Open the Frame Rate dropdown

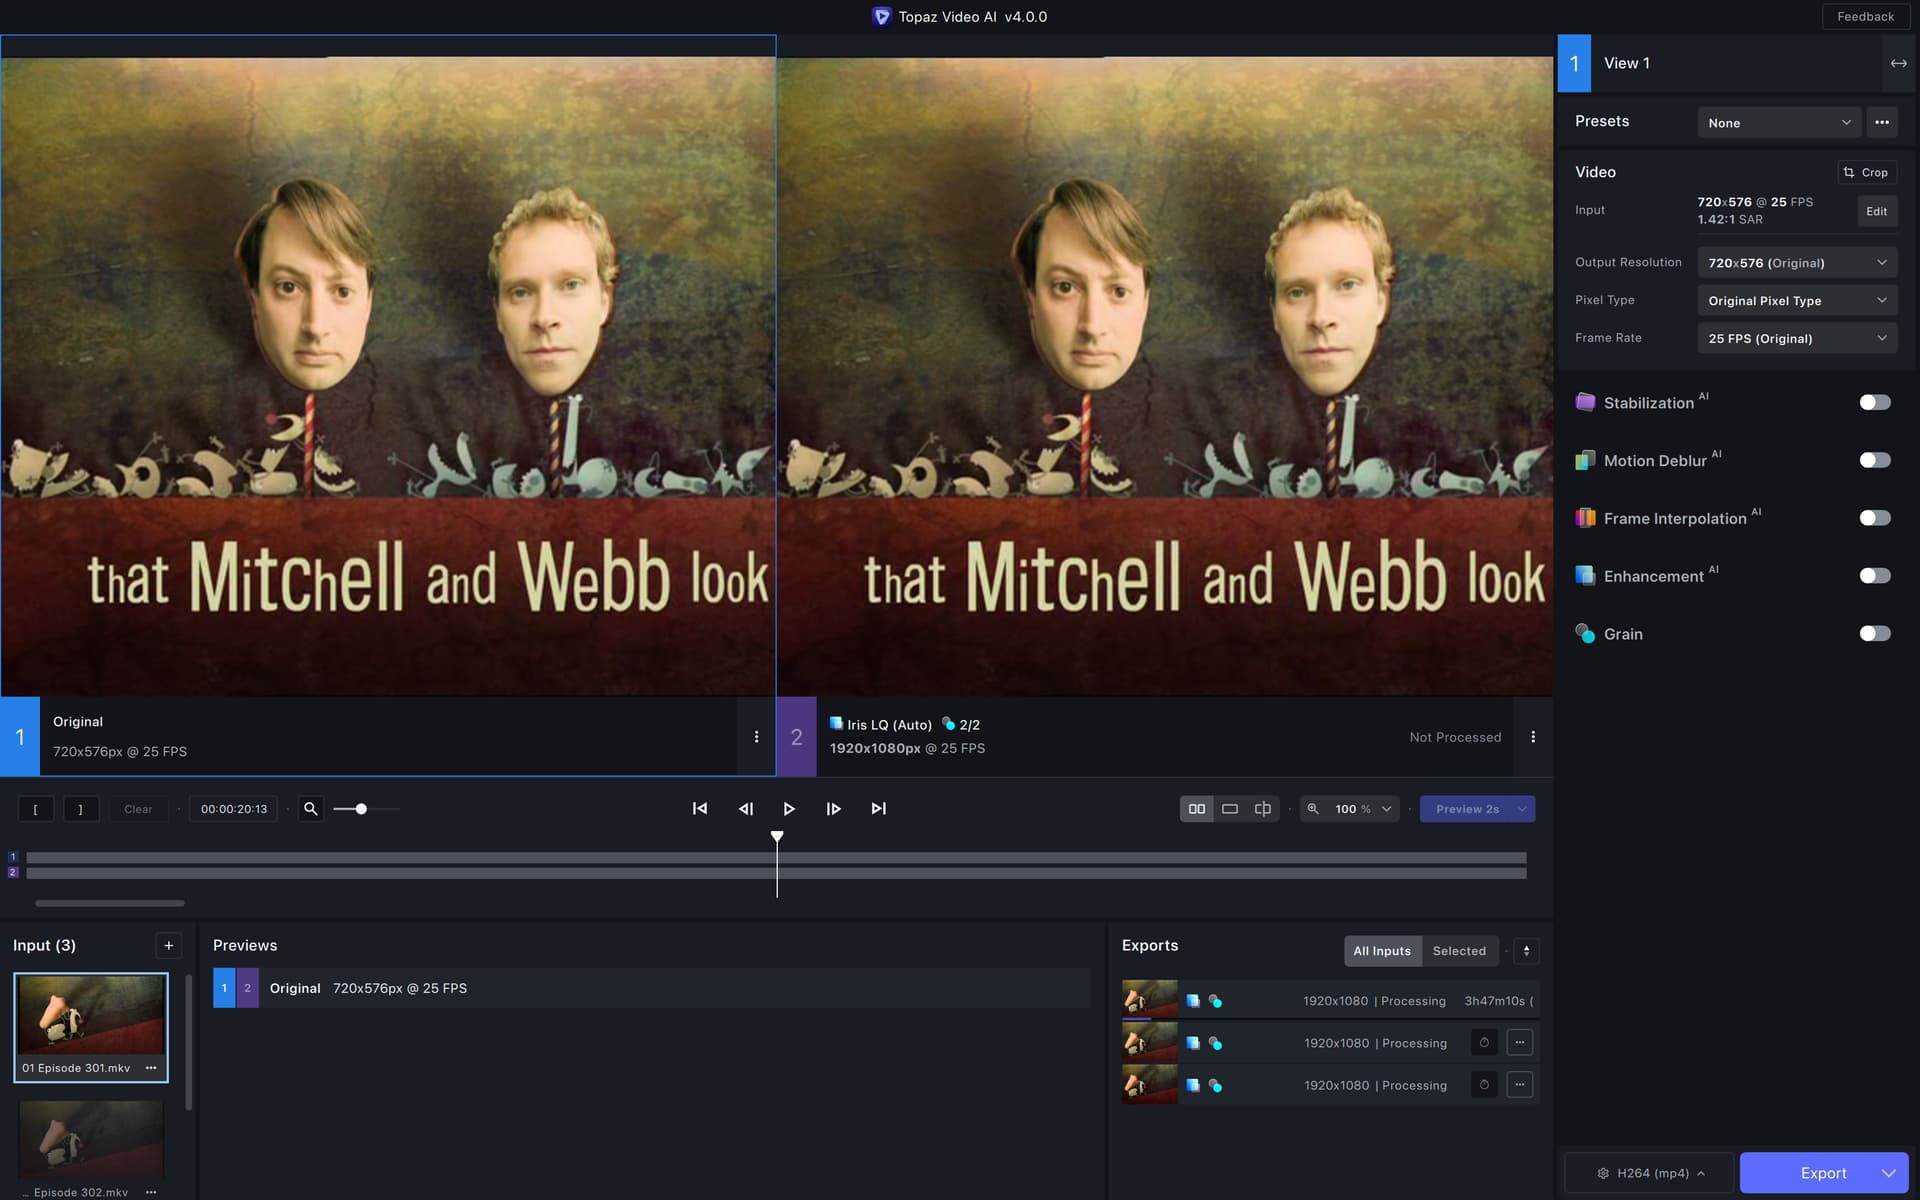click(x=1796, y=338)
